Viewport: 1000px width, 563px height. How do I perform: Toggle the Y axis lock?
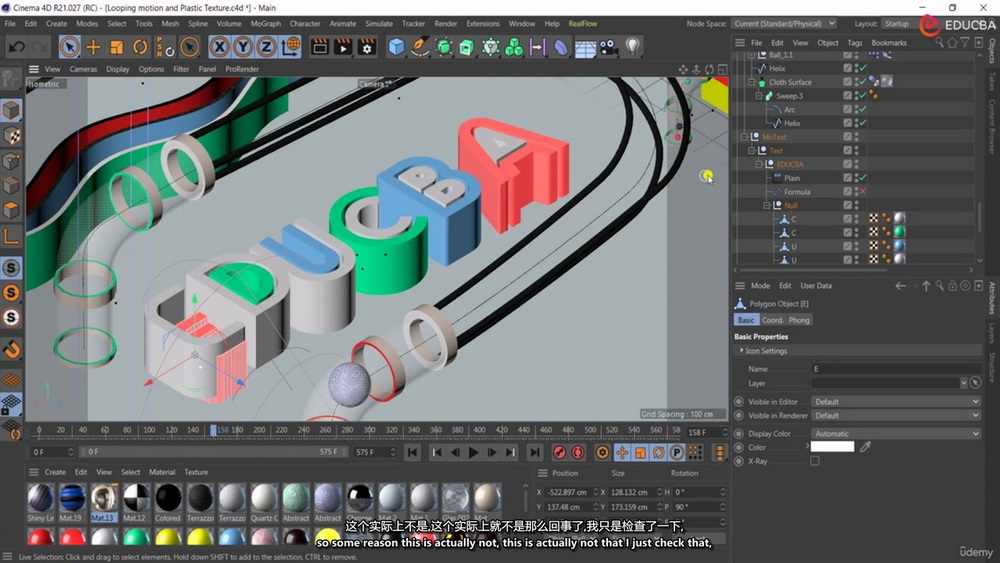click(x=243, y=47)
